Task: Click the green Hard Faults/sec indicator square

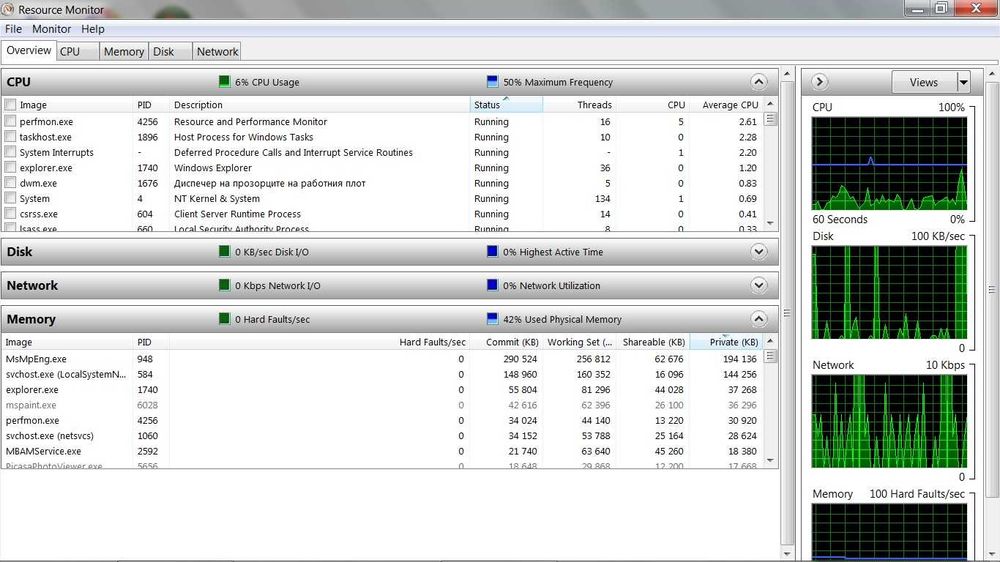Action: pyautogui.click(x=224, y=318)
